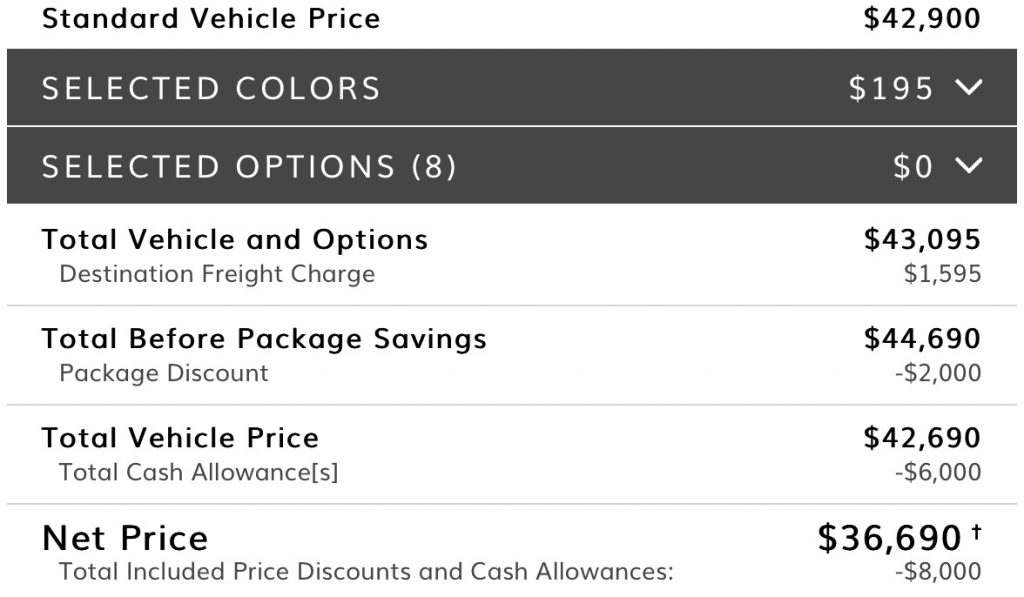Click Total Vehicle and Options label
This screenshot has width=1024, height=597.
pyautogui.click(x=235, y=240)
